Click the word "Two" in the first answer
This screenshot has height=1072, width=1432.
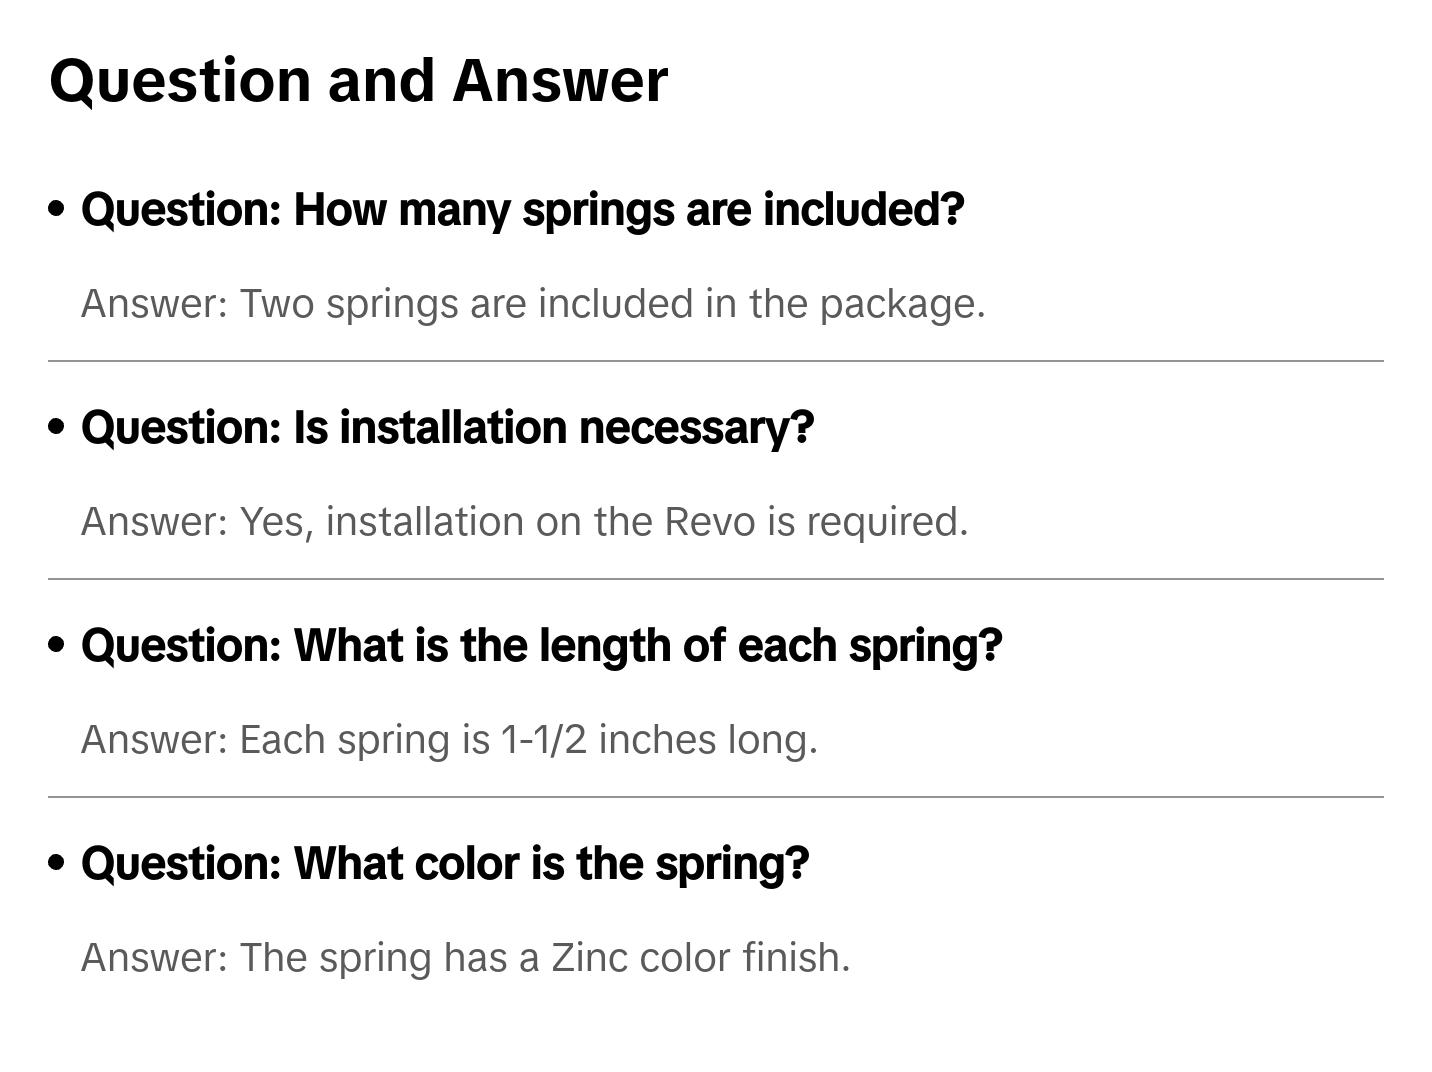click(277, 304)
